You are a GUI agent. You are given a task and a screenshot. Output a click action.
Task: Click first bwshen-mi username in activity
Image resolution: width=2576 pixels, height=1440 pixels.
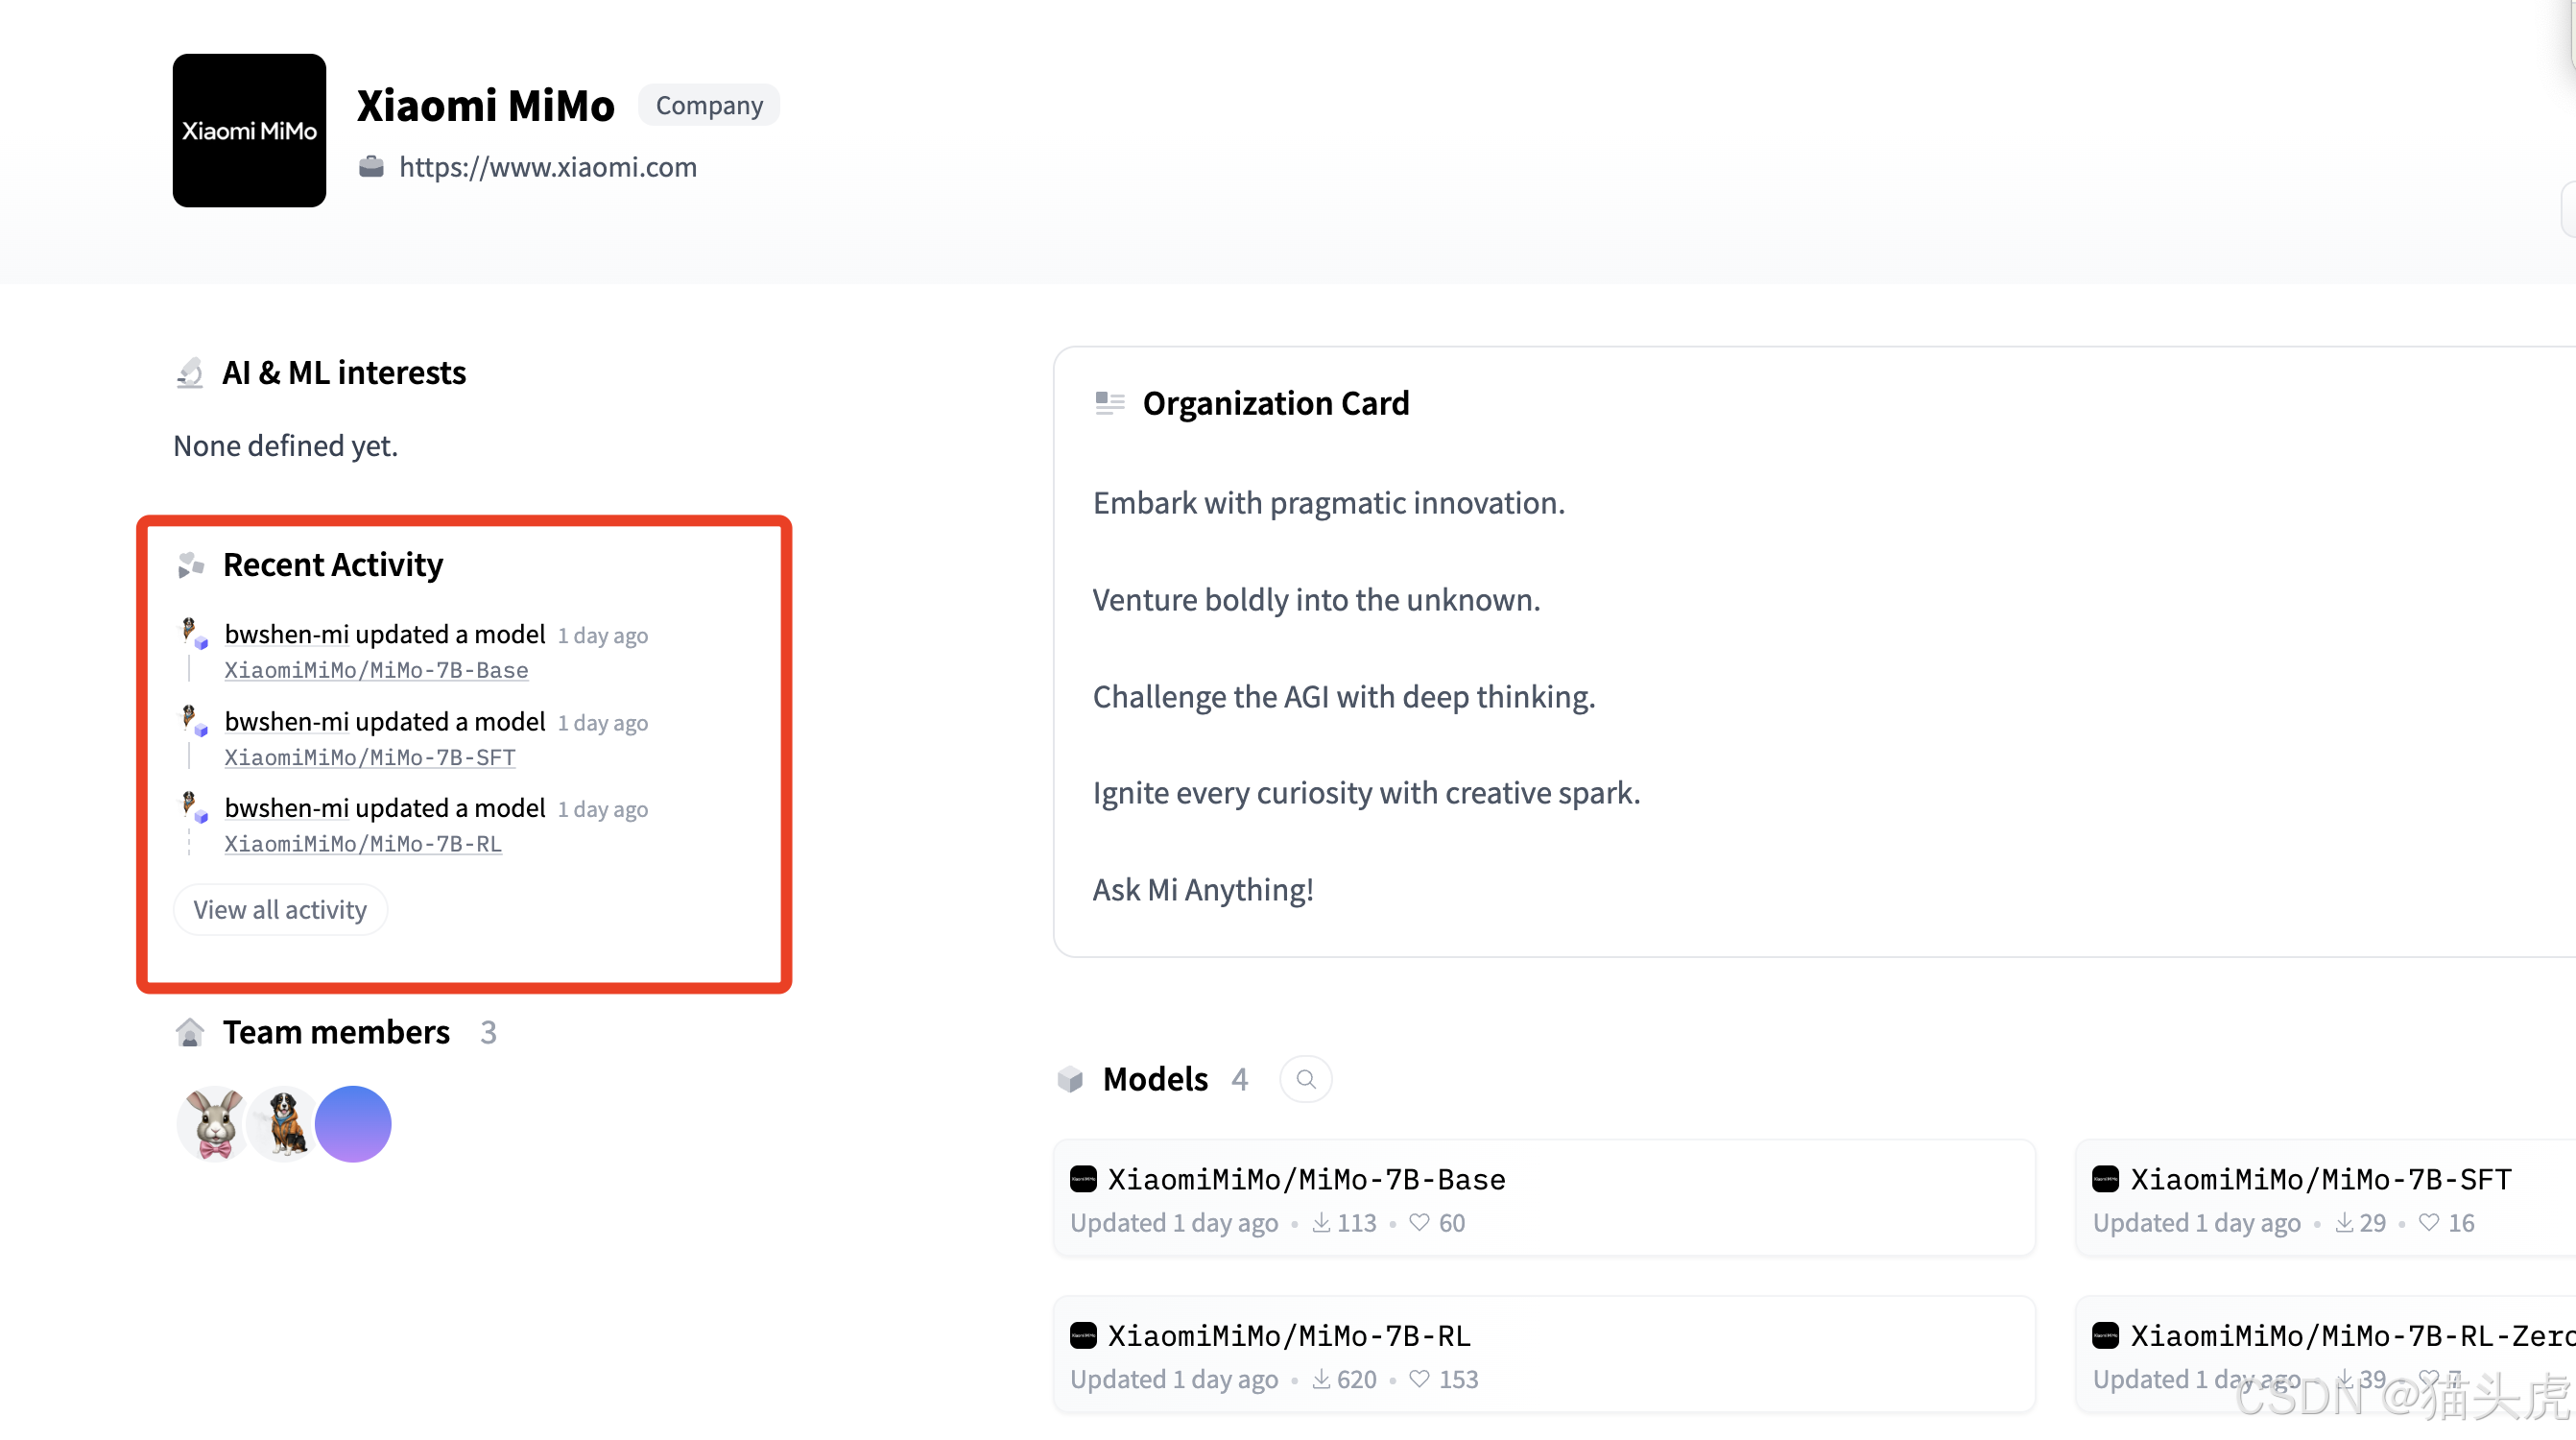(x=286, y=634)
